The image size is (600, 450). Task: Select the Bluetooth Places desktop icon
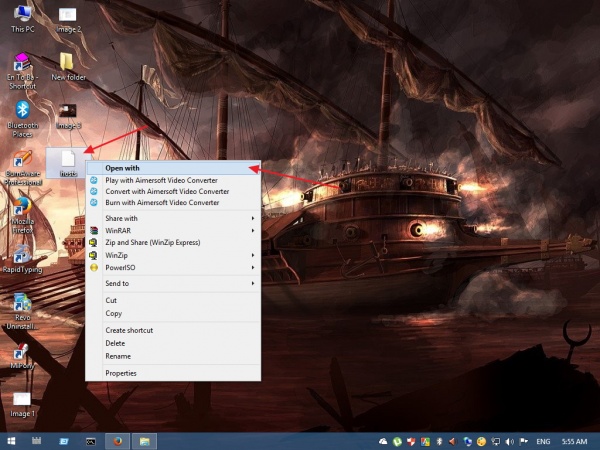(22, 119)
